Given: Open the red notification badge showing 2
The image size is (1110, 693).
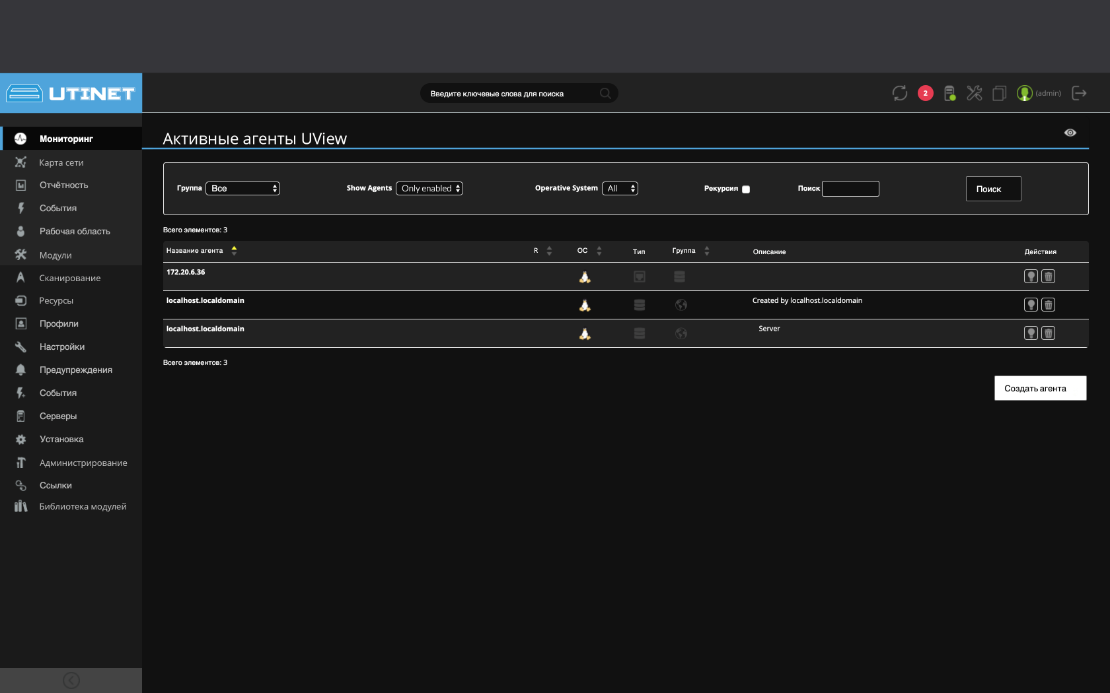Looking at the screenshot, I should tap(925, 93).
